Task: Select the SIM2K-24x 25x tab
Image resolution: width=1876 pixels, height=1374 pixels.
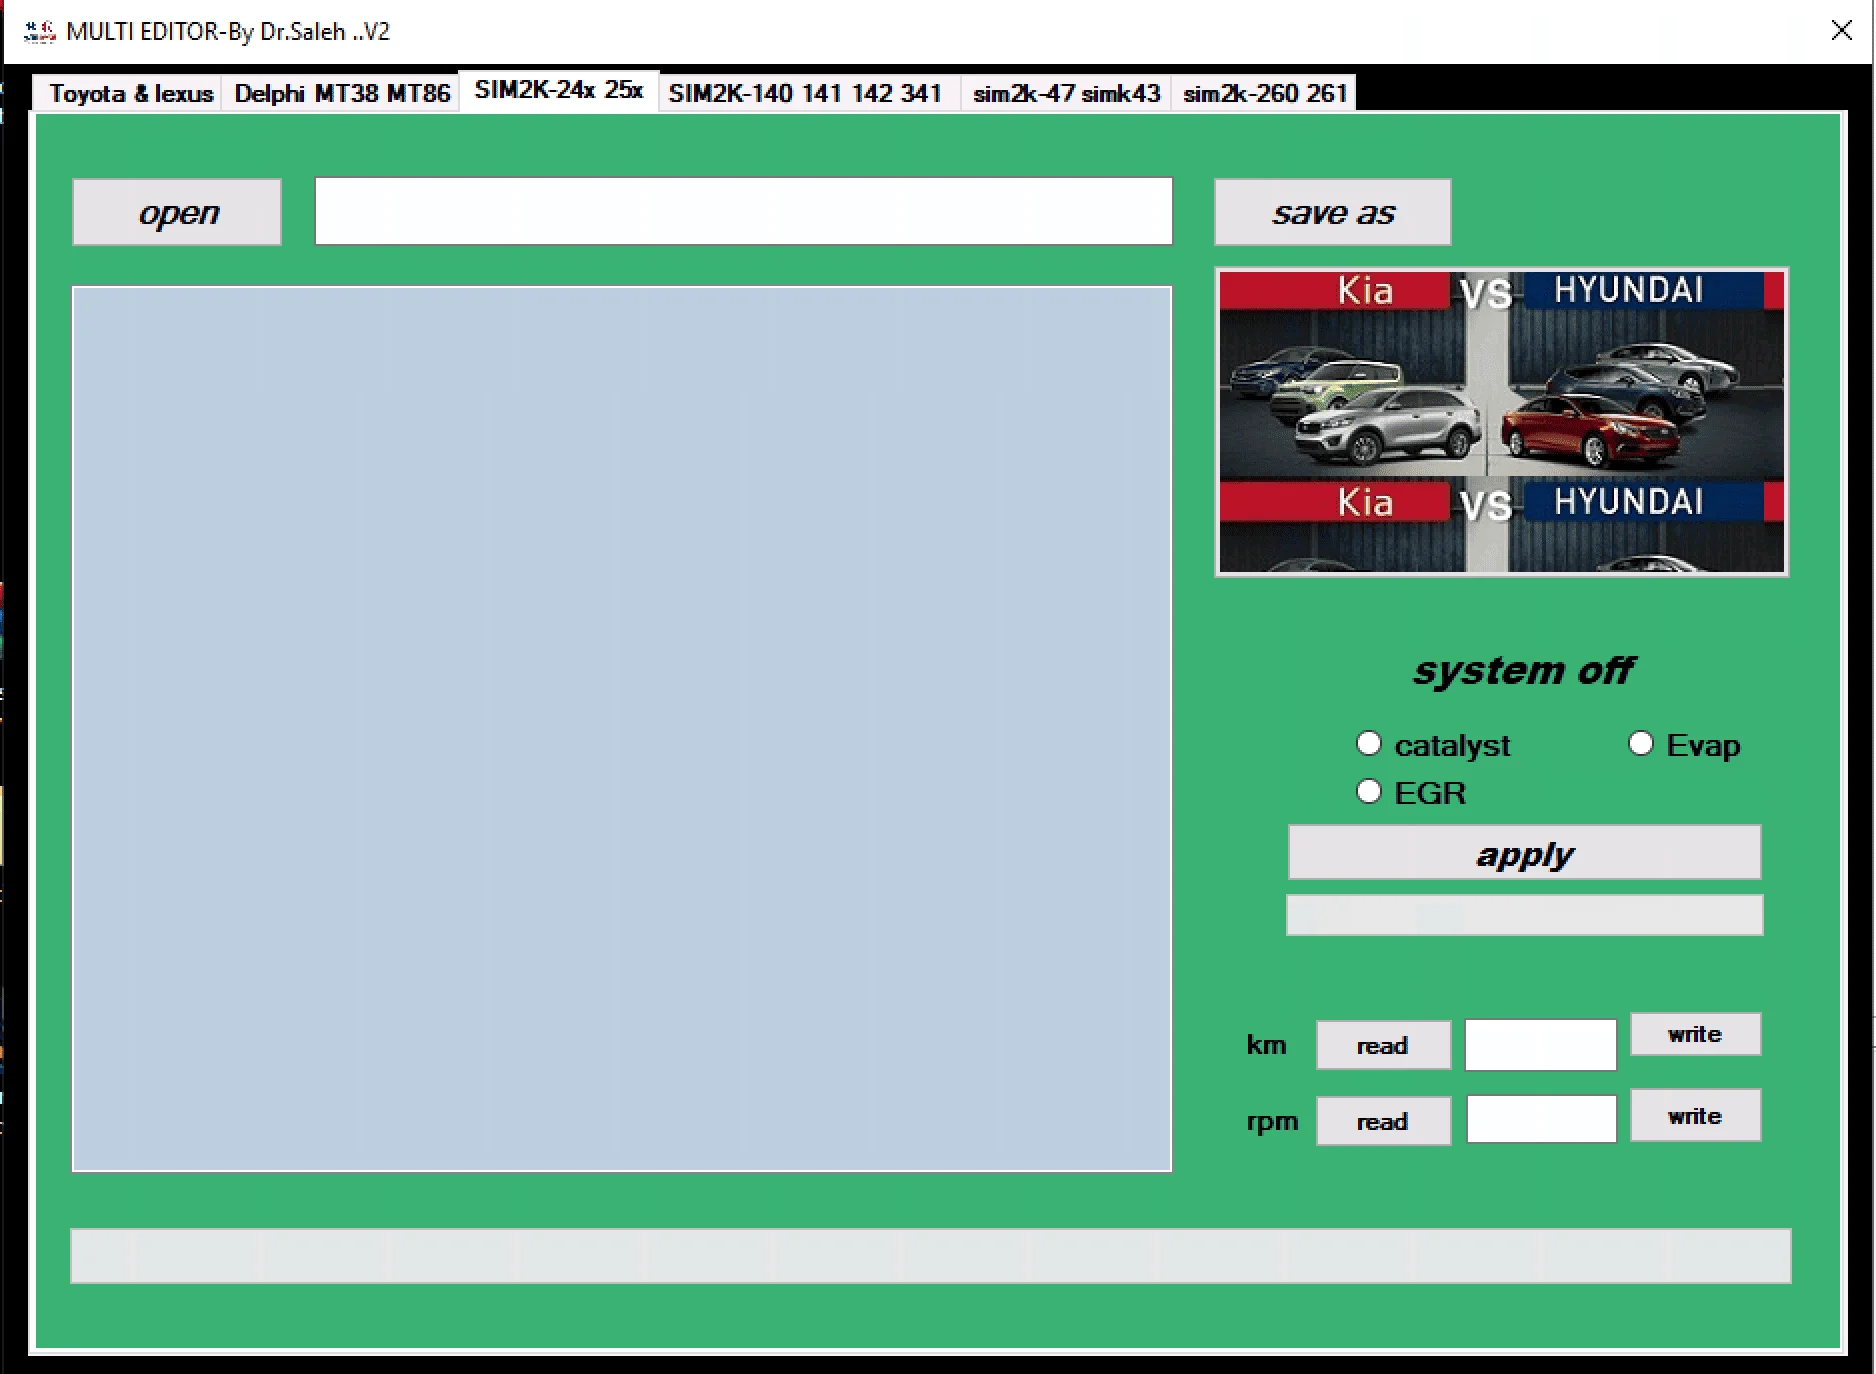Action: pos(558,91)
